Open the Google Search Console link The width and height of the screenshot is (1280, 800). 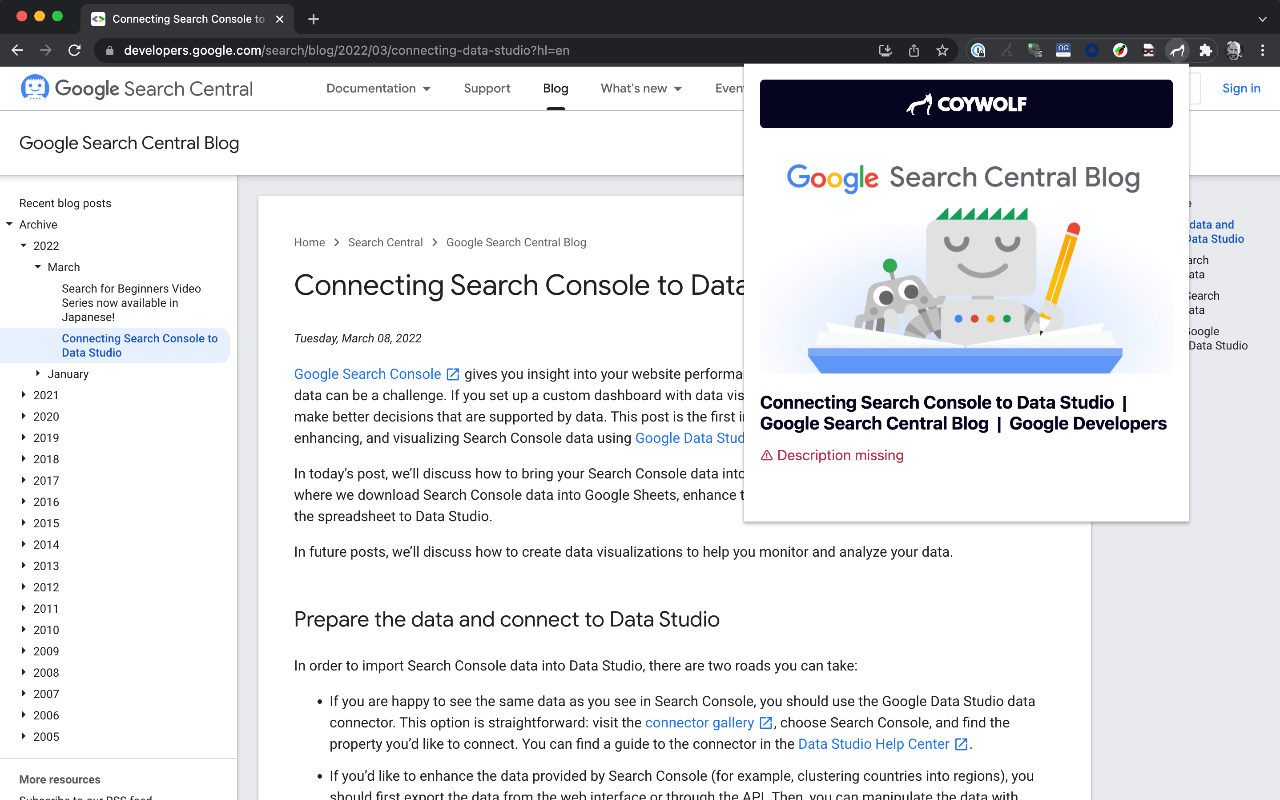coord(367,374)
